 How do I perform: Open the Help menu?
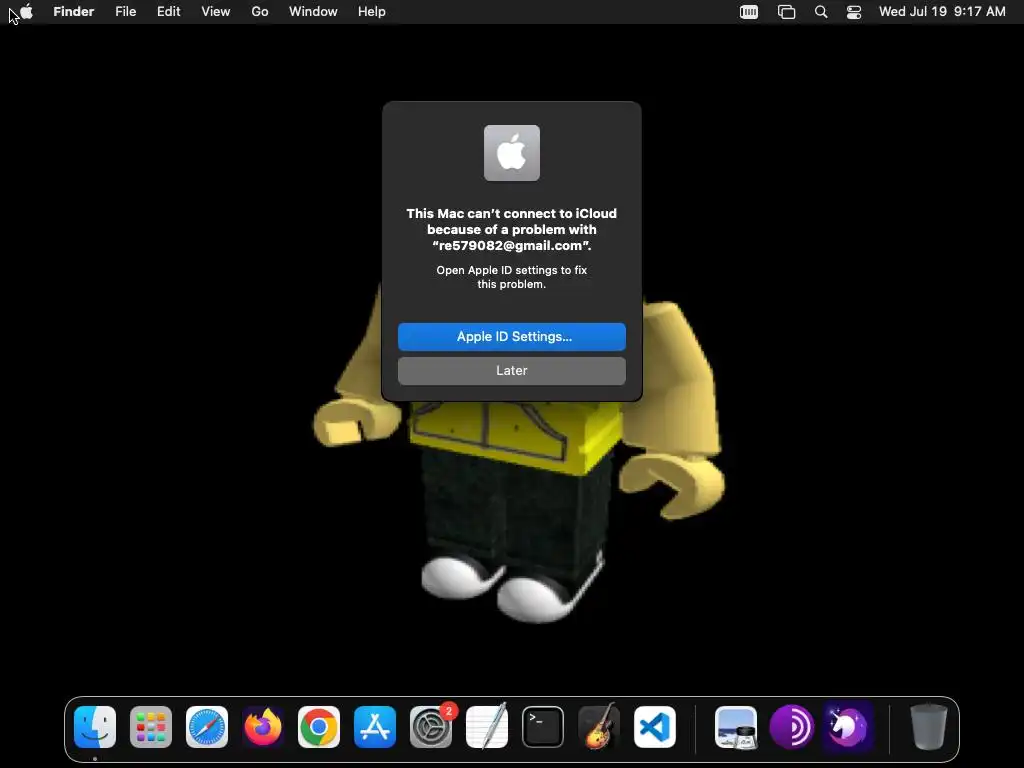tap(372, 12)
